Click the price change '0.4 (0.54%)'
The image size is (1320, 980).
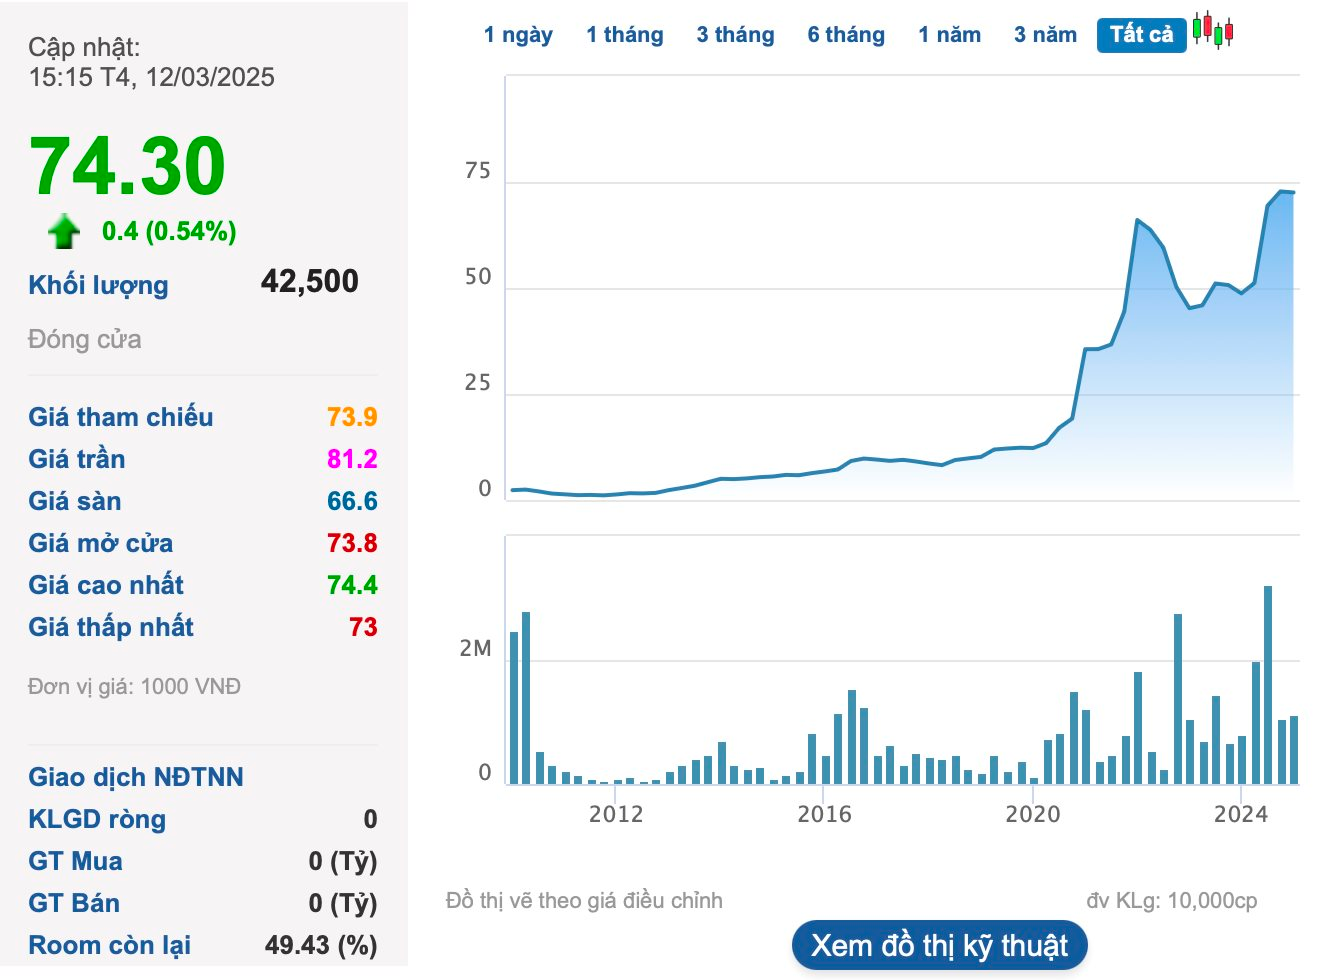pyautogui.click(x=169, y=231)
